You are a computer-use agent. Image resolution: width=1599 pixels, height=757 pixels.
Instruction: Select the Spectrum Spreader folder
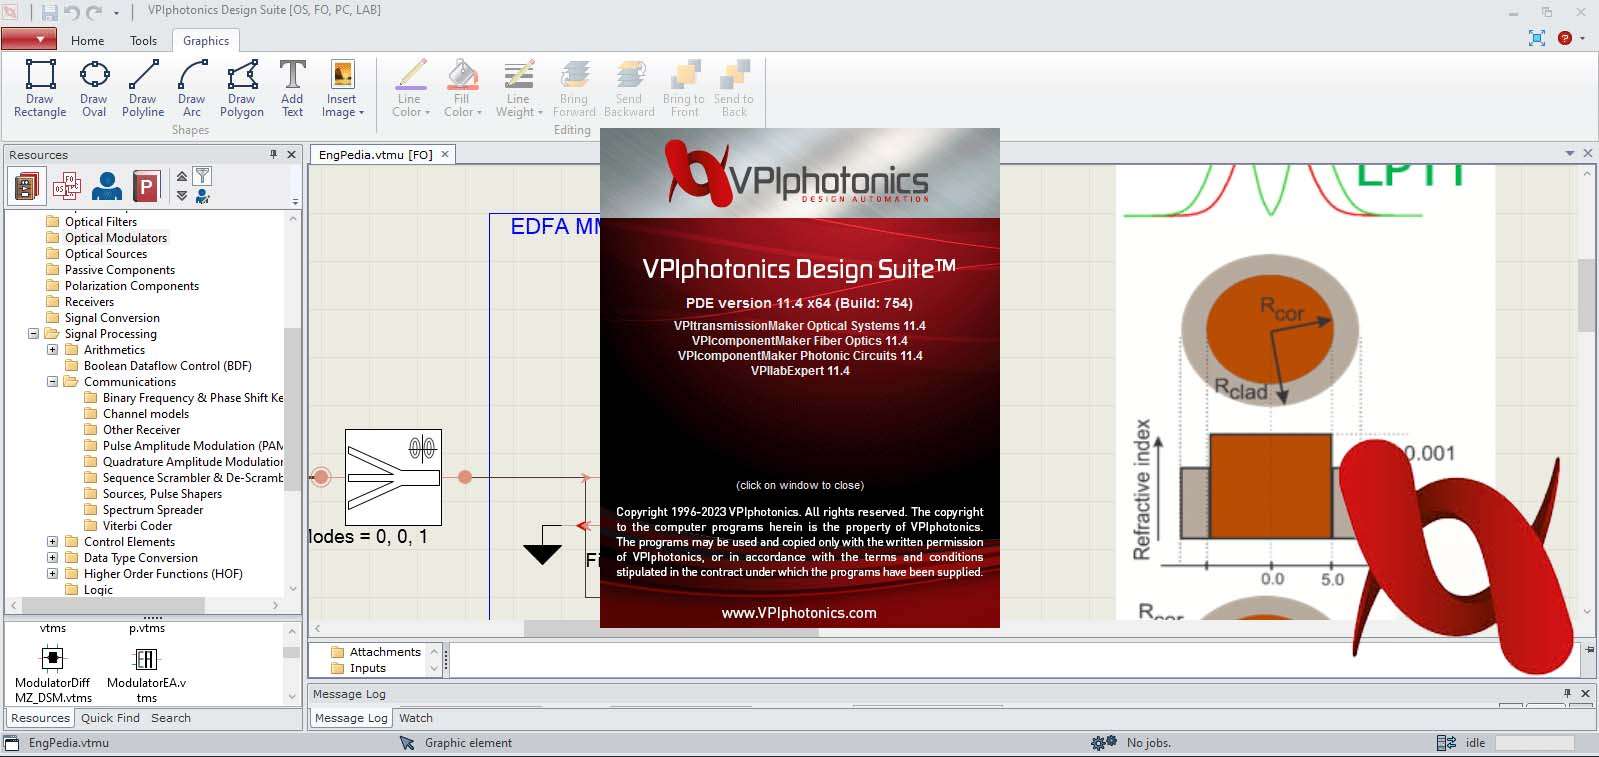[153, 510]
